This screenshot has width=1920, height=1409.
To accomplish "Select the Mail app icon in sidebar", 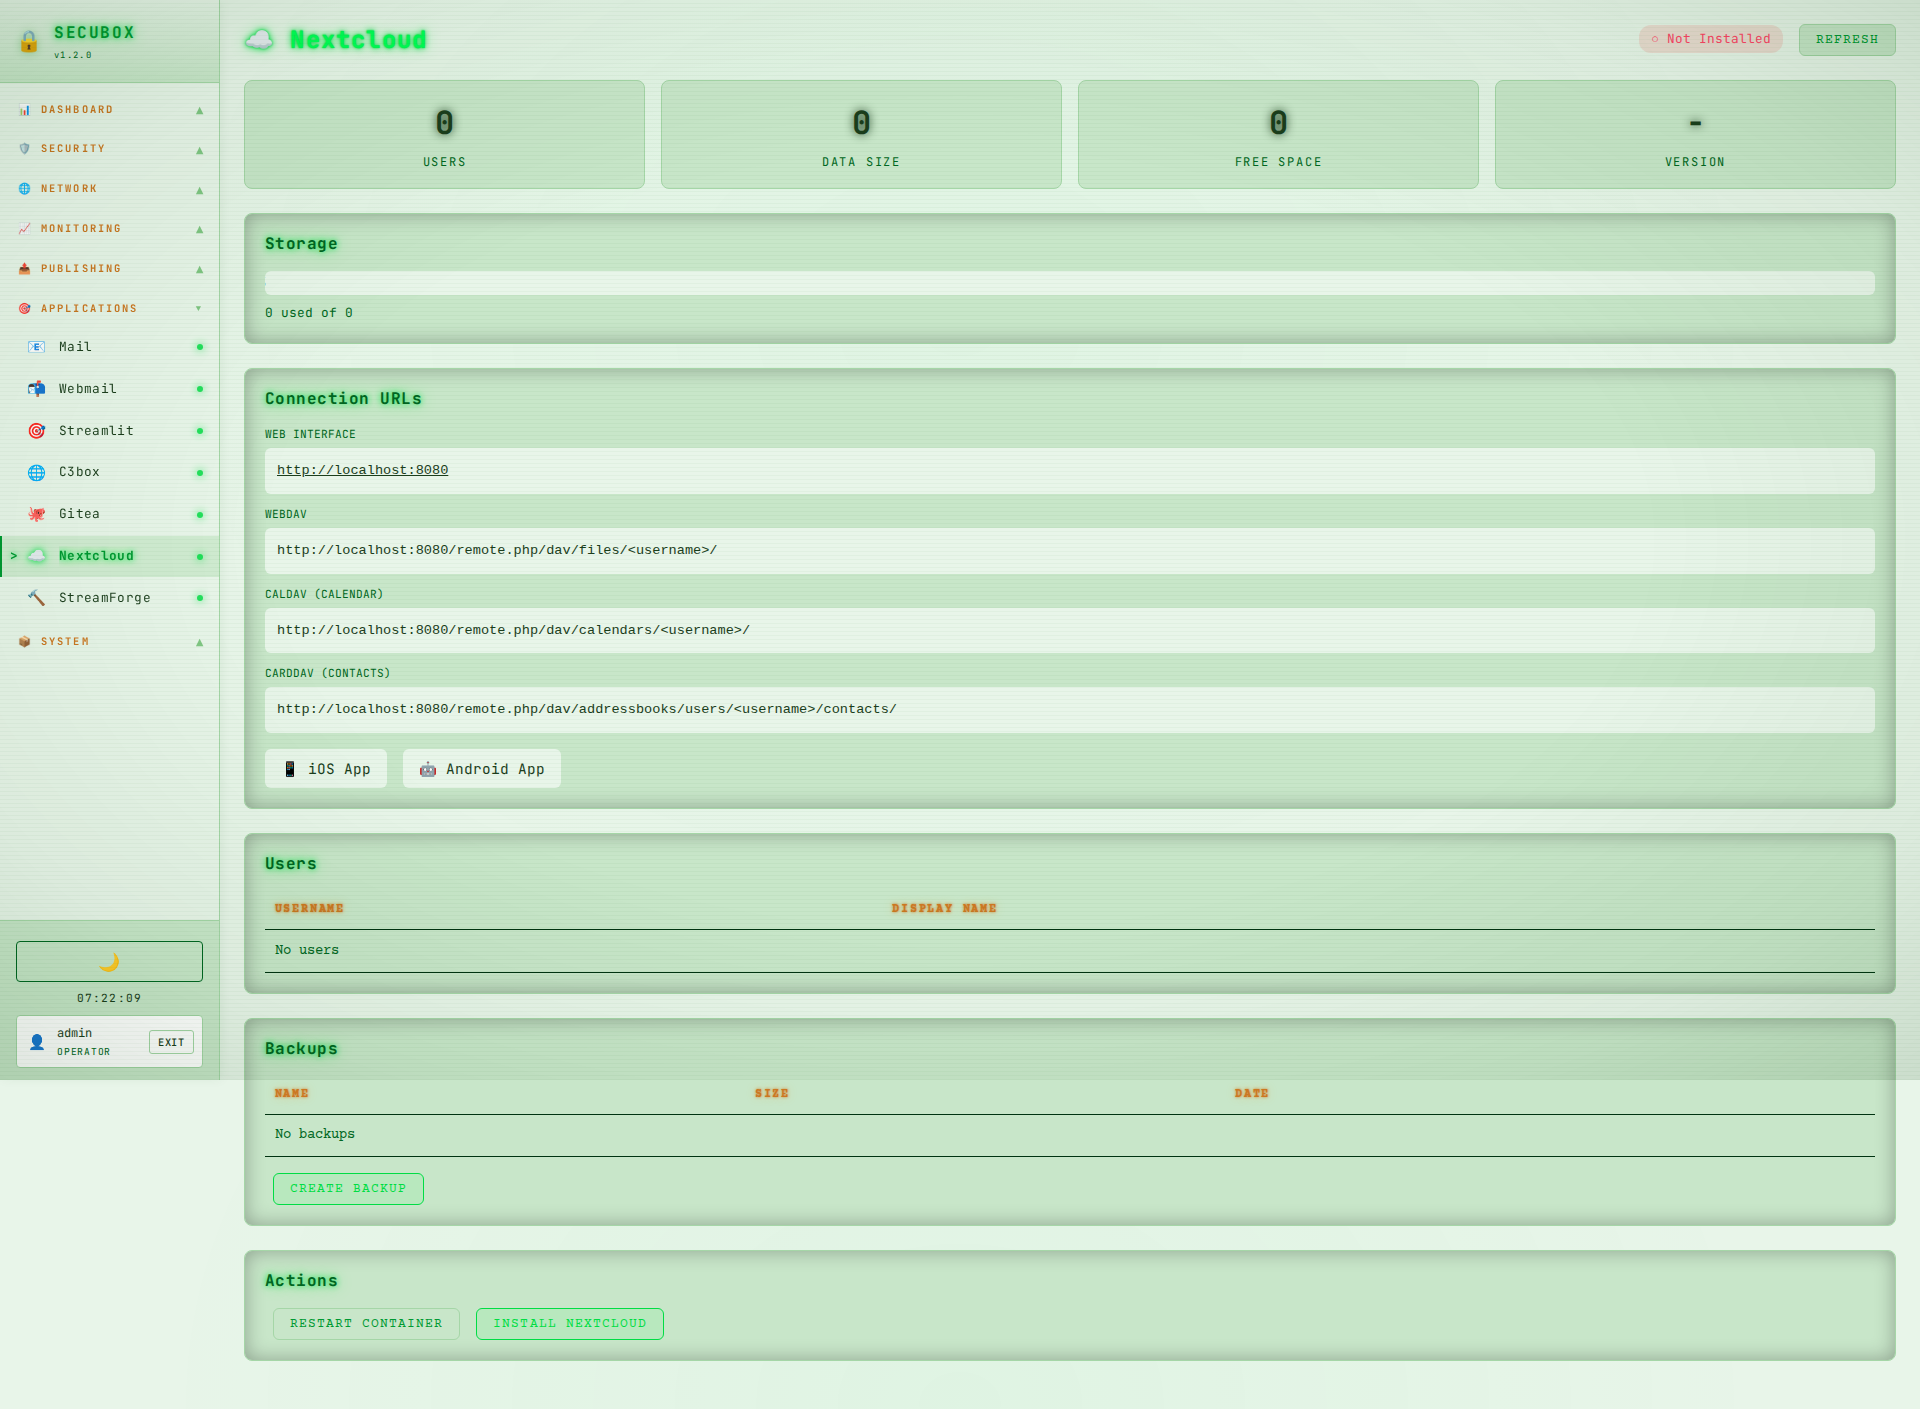I will pos(36,346).
